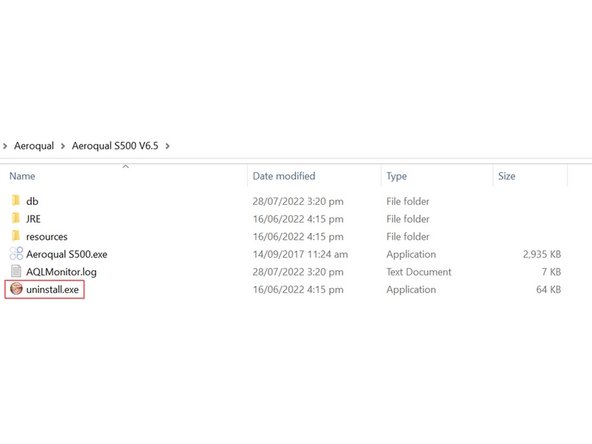Expand chevron after Aeroqual S500 V6.5

point(167,146)
